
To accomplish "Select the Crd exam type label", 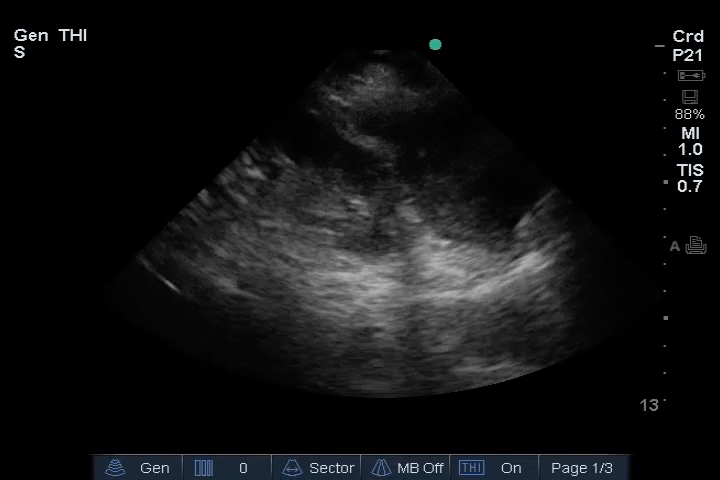I will [x=688, y=37].
